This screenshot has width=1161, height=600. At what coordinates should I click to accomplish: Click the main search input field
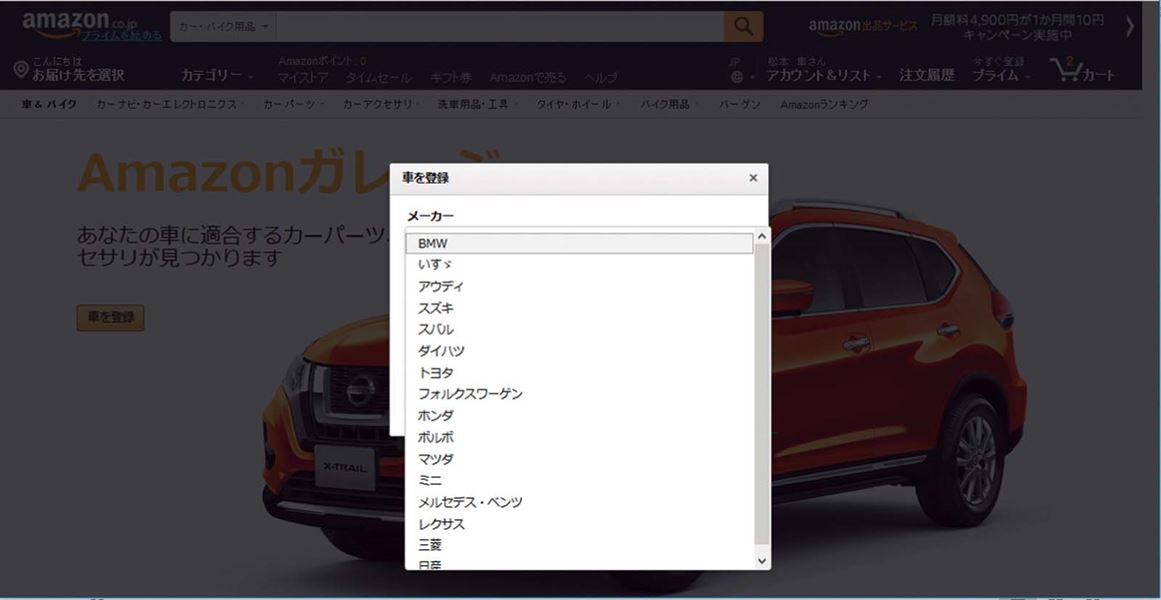pos(500,27)
